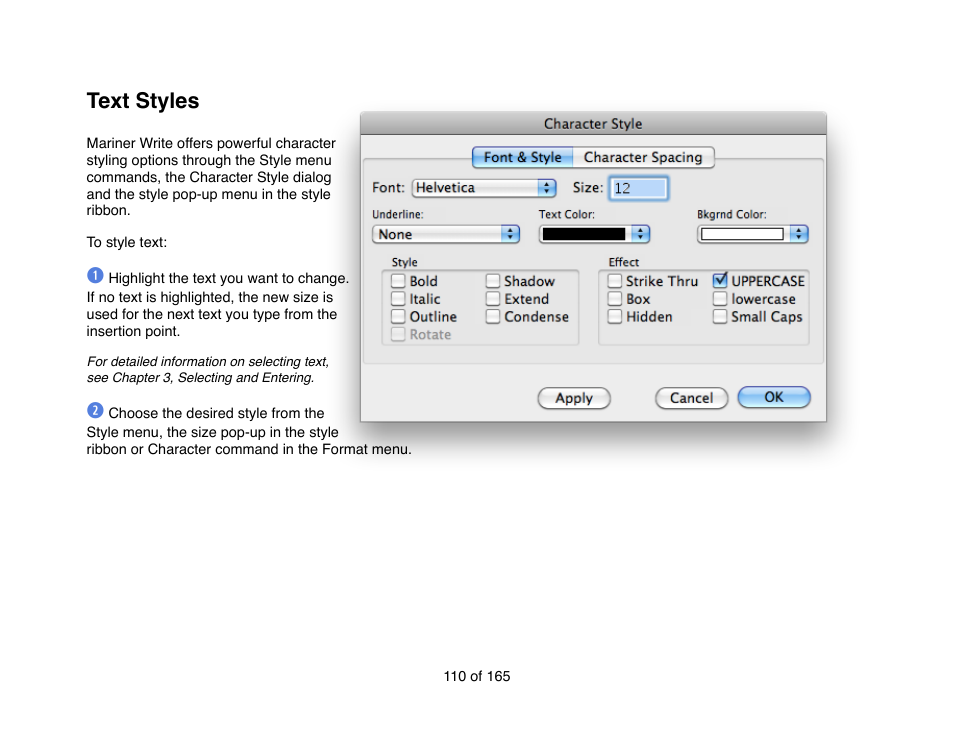Check the Hidden effect option
The image size is (954, 738).
point(615,316)
